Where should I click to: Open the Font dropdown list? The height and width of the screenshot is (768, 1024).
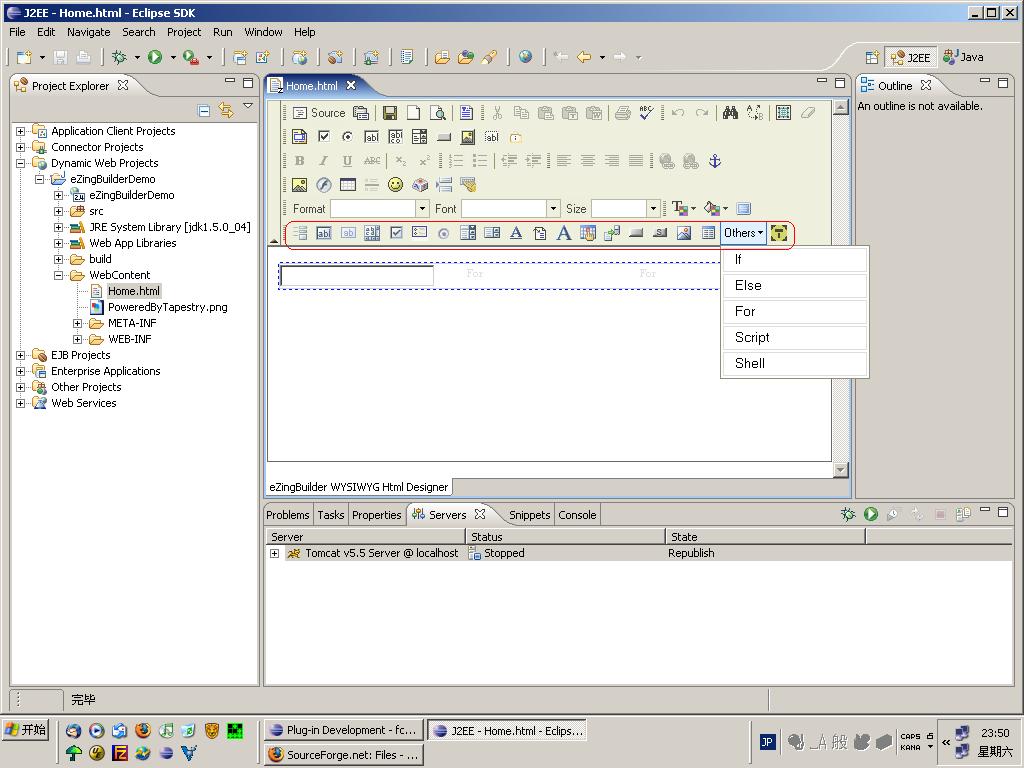coord(553,209)
